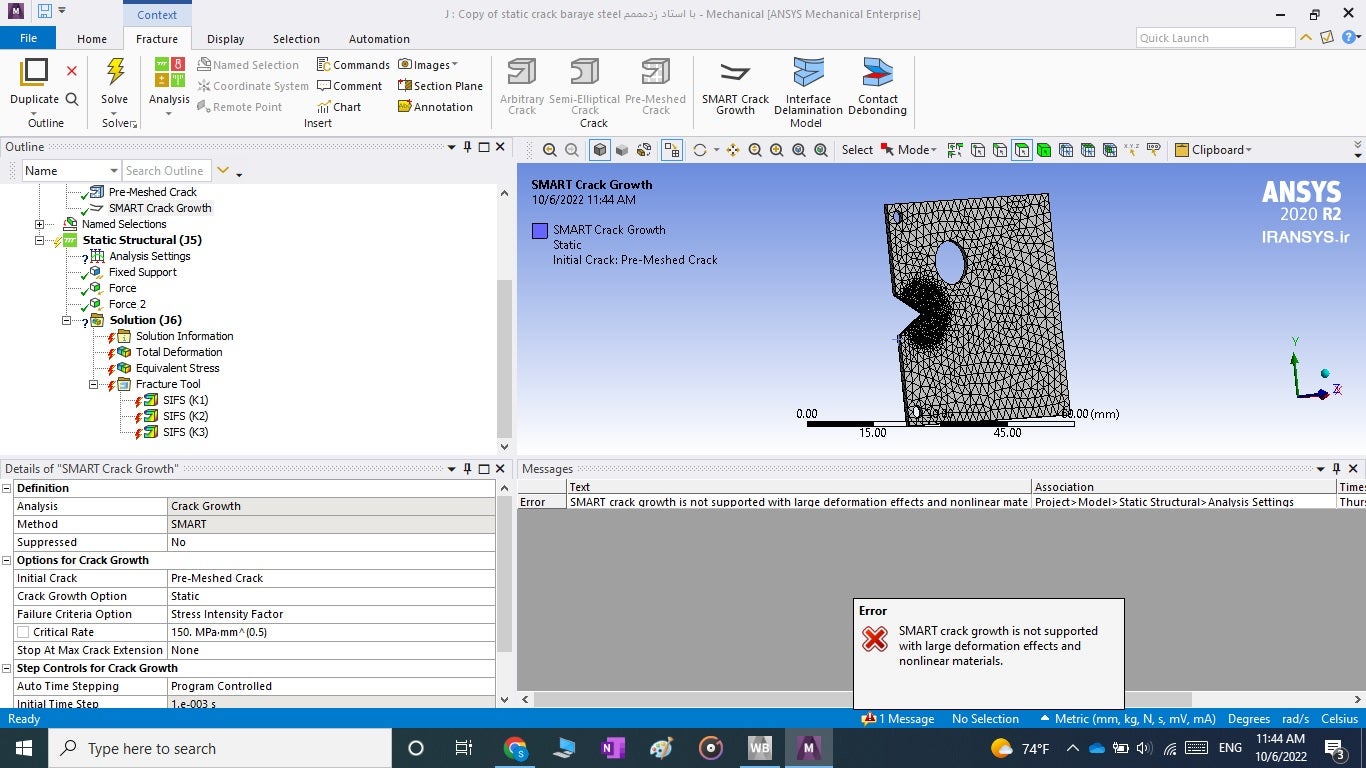The height and width of the screenshot is (768, 1366).
Task: Collapse the Fracture Tool tree node
Action: click(x=94, y=384)
